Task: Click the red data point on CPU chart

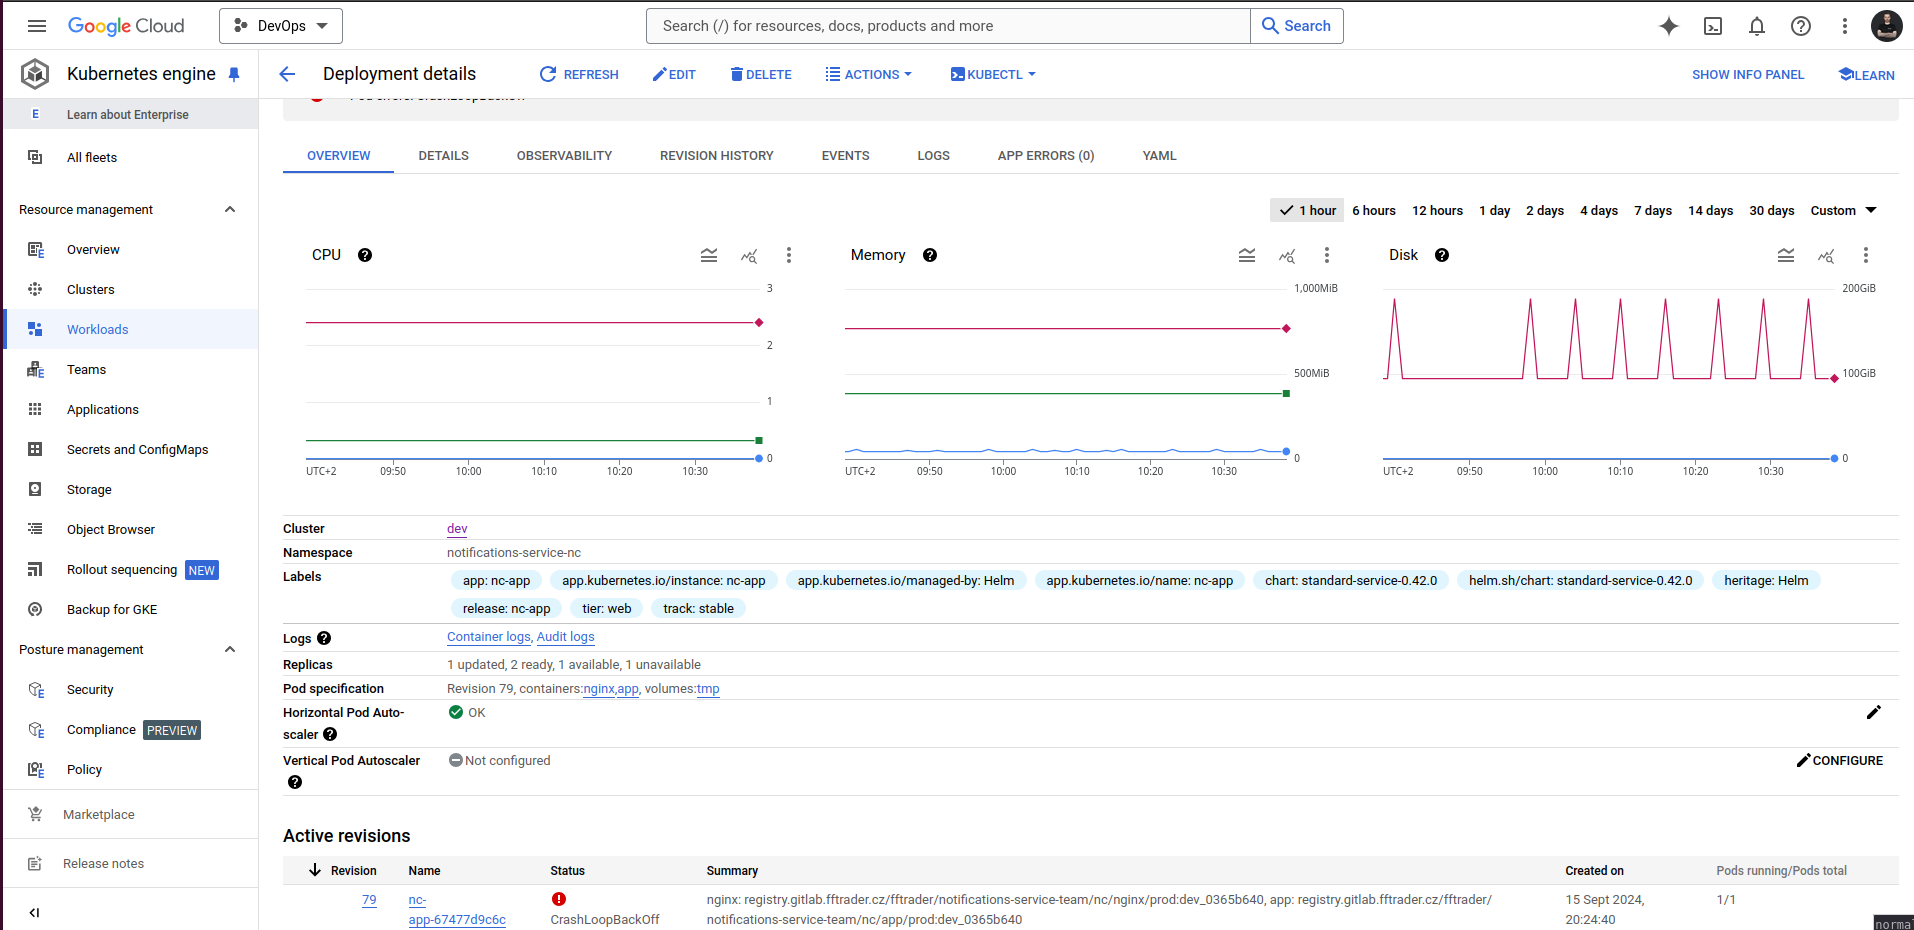Action: pyautogui.click(x=759, y=322)
